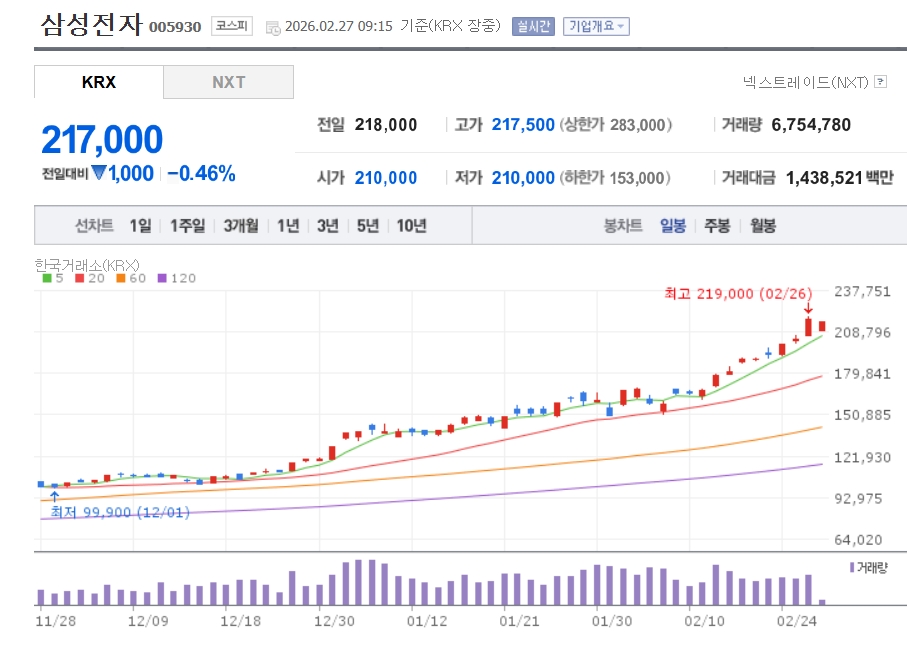Click the blue arrow at 최저 99,900 marker
The height and width of the screenshot is (655, 907).
click(x=54, y=495)
